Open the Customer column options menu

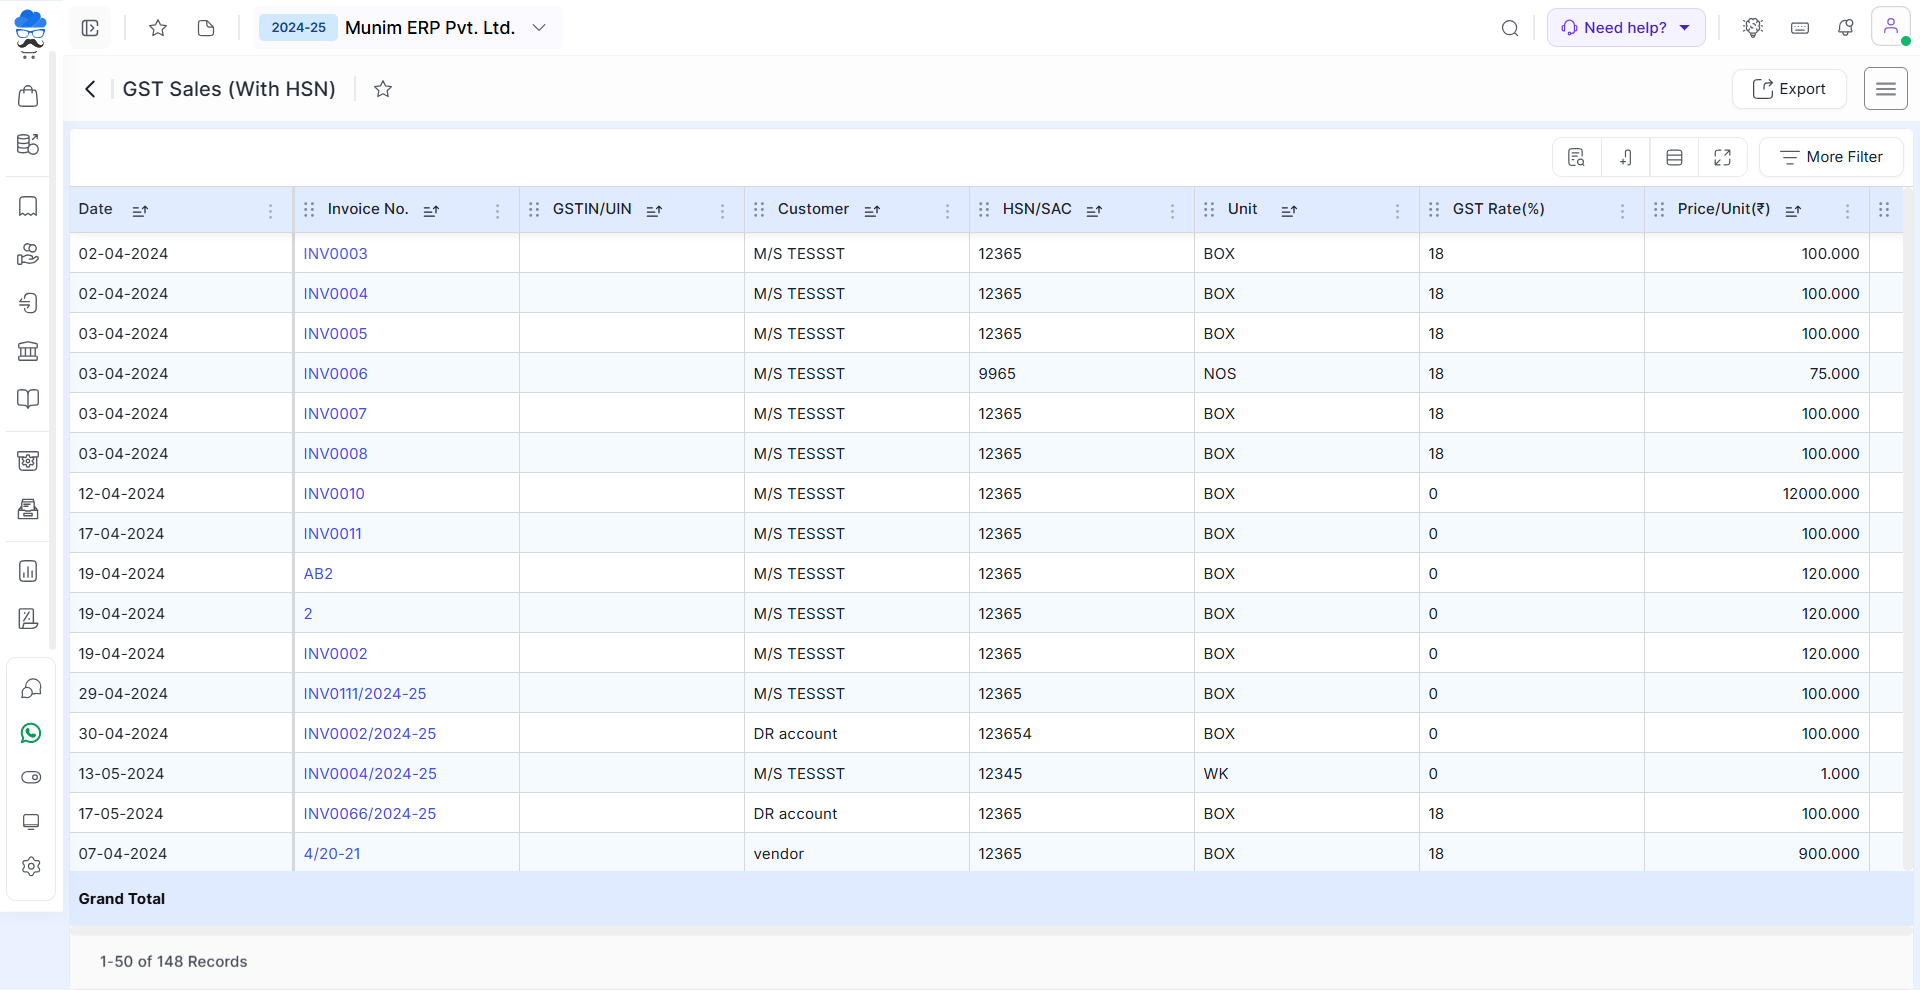(947, 210)
